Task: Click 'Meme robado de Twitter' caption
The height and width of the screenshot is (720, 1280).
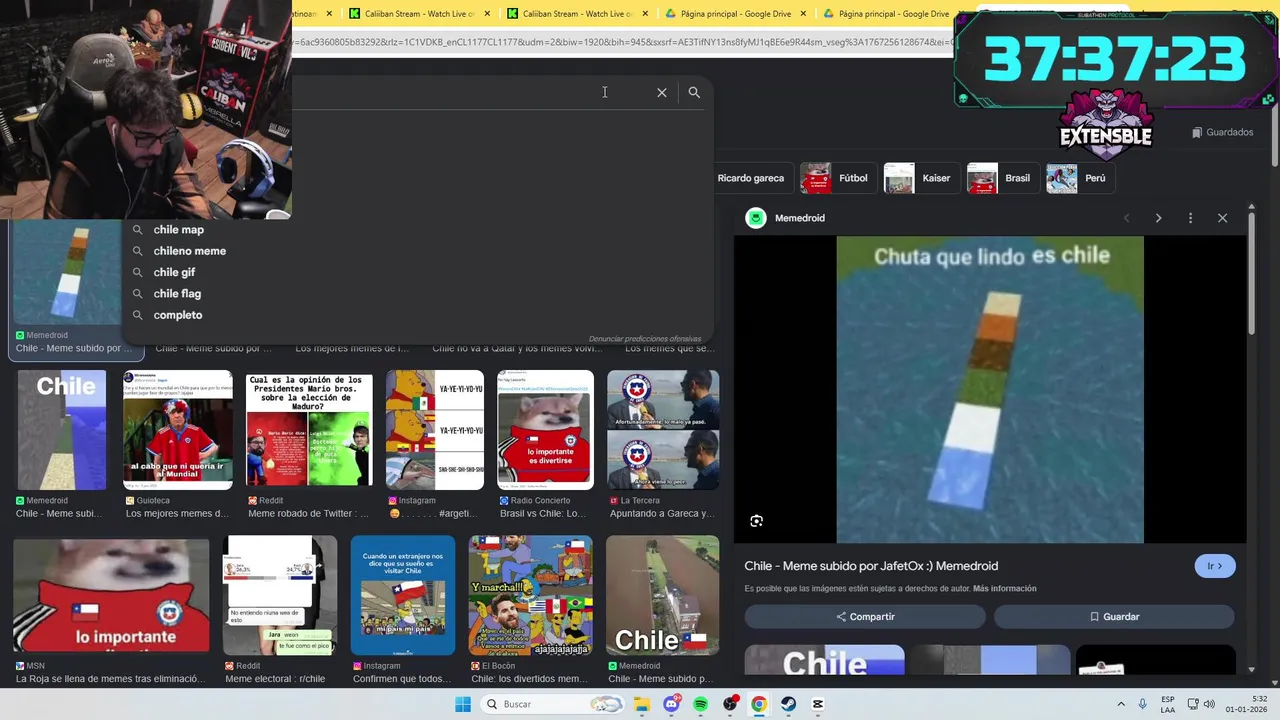Action: click(308, 514)
